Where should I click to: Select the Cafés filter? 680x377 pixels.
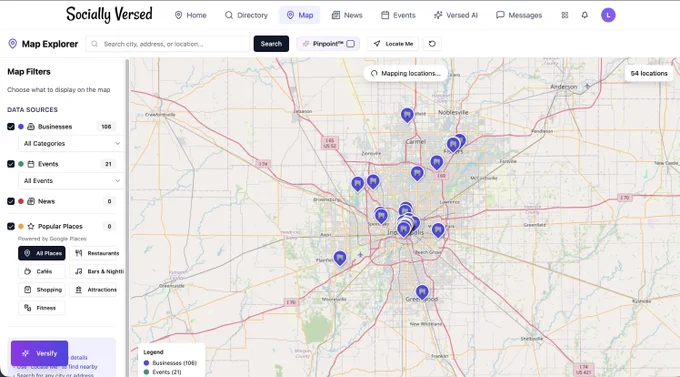click(42, 272)
